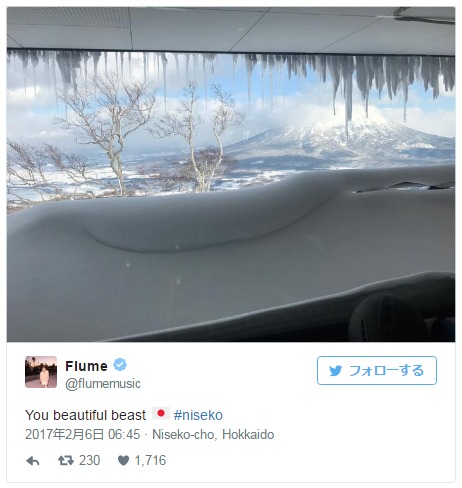462x488 pixels.
Task: Open the 2017年2月6日 06:45 timestamp link
Action: pos(83,434)
